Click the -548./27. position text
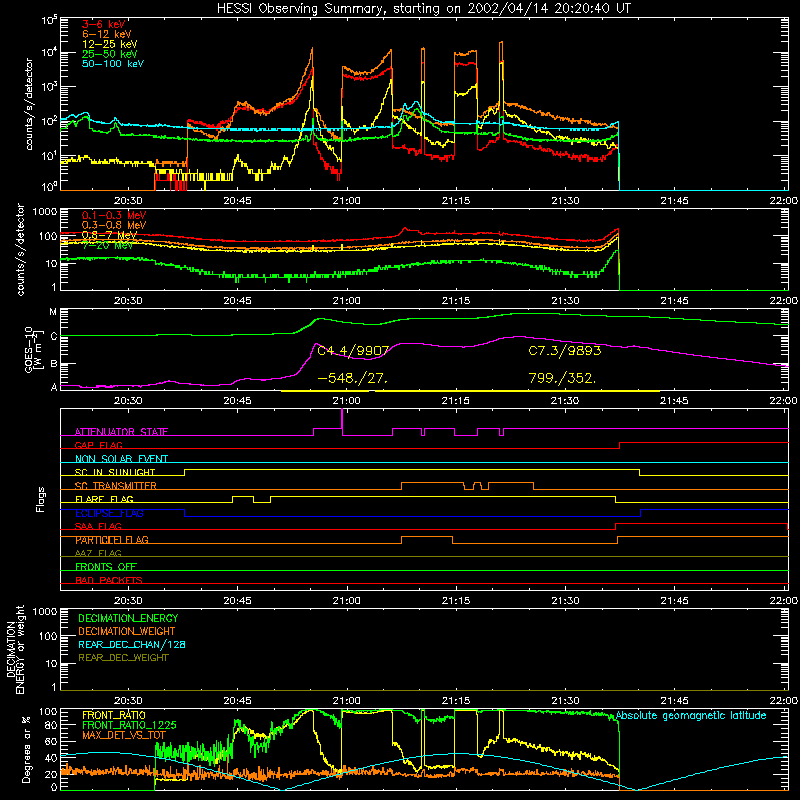Viewport: 800px width, 800px height. (353, 379)
